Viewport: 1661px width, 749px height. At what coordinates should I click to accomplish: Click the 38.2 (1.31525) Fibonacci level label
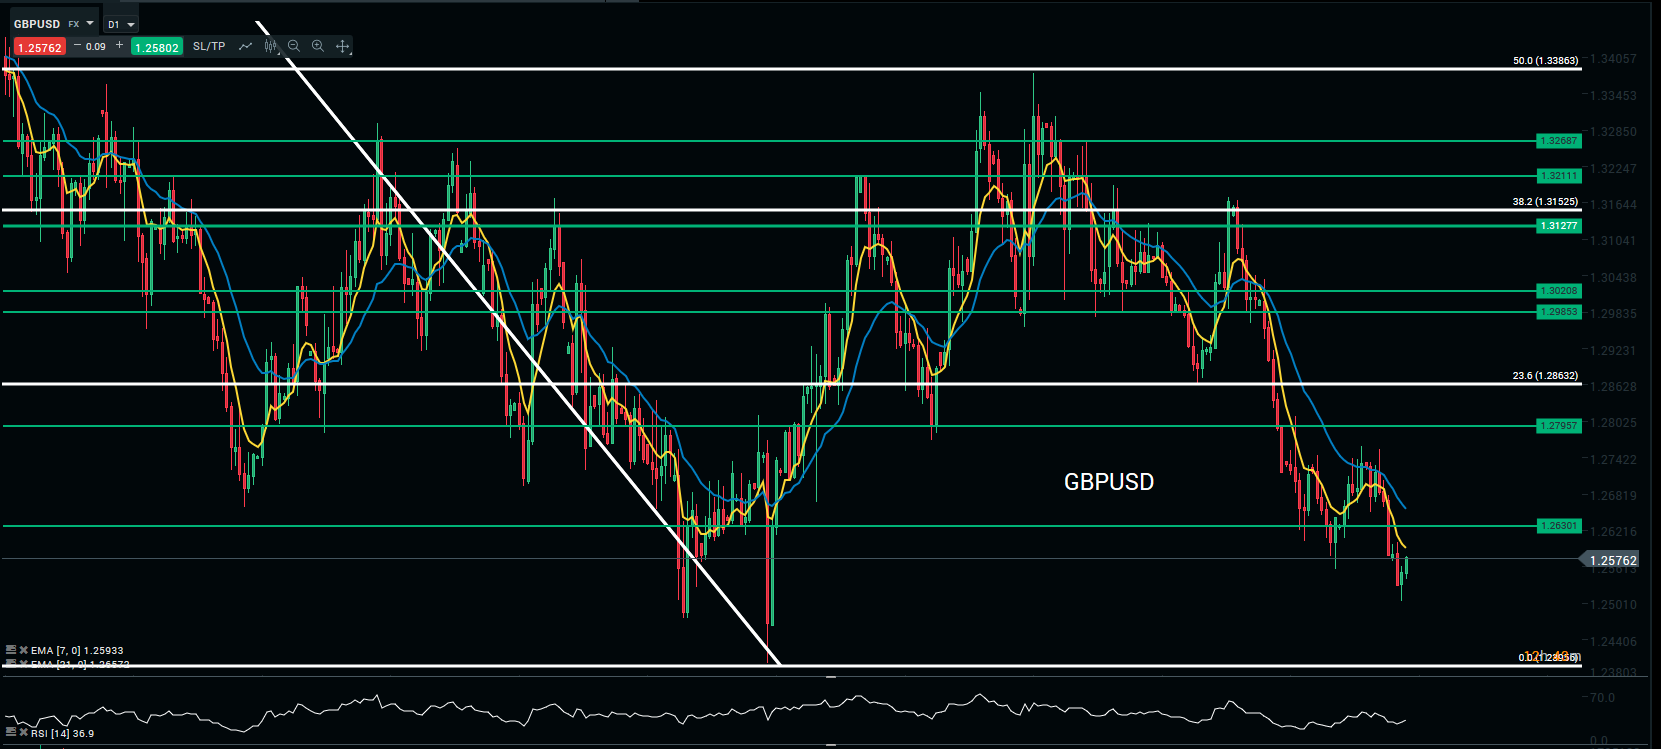[x=1545, y=202]
